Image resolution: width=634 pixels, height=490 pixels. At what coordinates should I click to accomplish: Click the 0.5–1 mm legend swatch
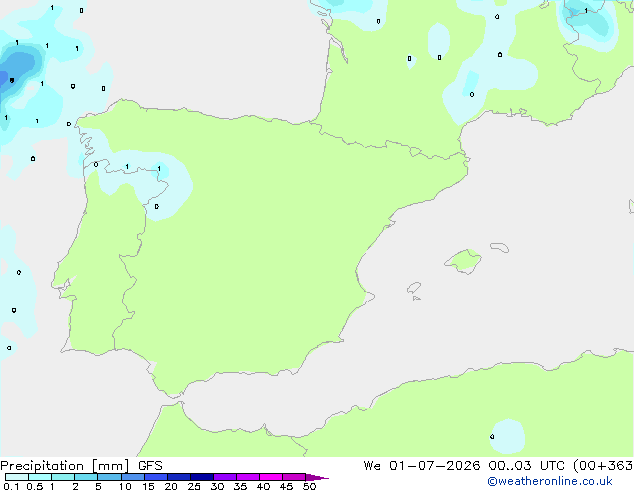(40, 477)
